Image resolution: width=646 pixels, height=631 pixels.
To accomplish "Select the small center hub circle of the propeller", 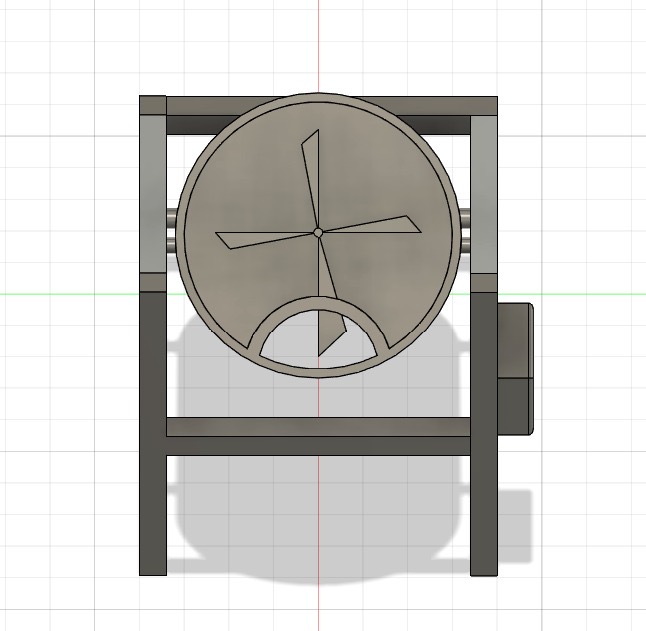I will pos(318,233).
